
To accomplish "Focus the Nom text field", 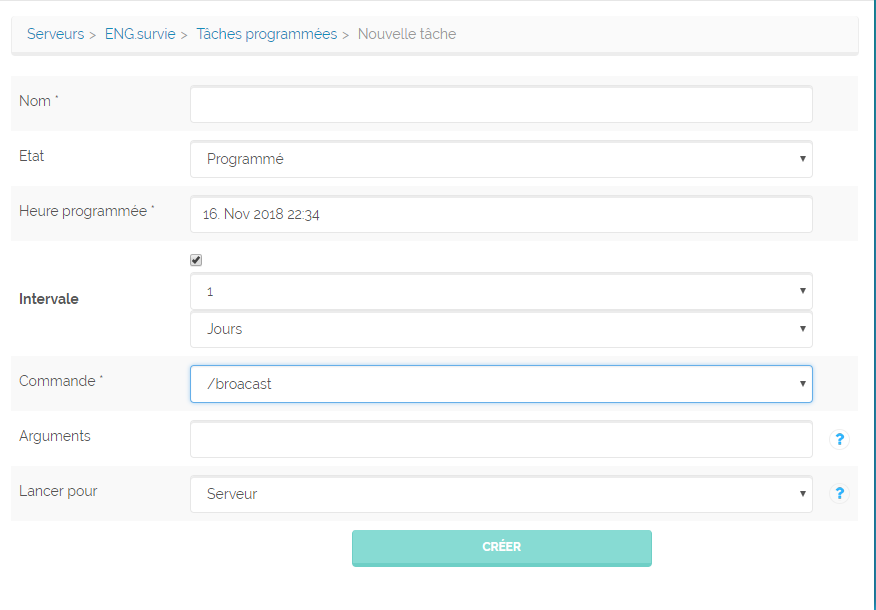I will pyautogui.click(x=501, y=104).
